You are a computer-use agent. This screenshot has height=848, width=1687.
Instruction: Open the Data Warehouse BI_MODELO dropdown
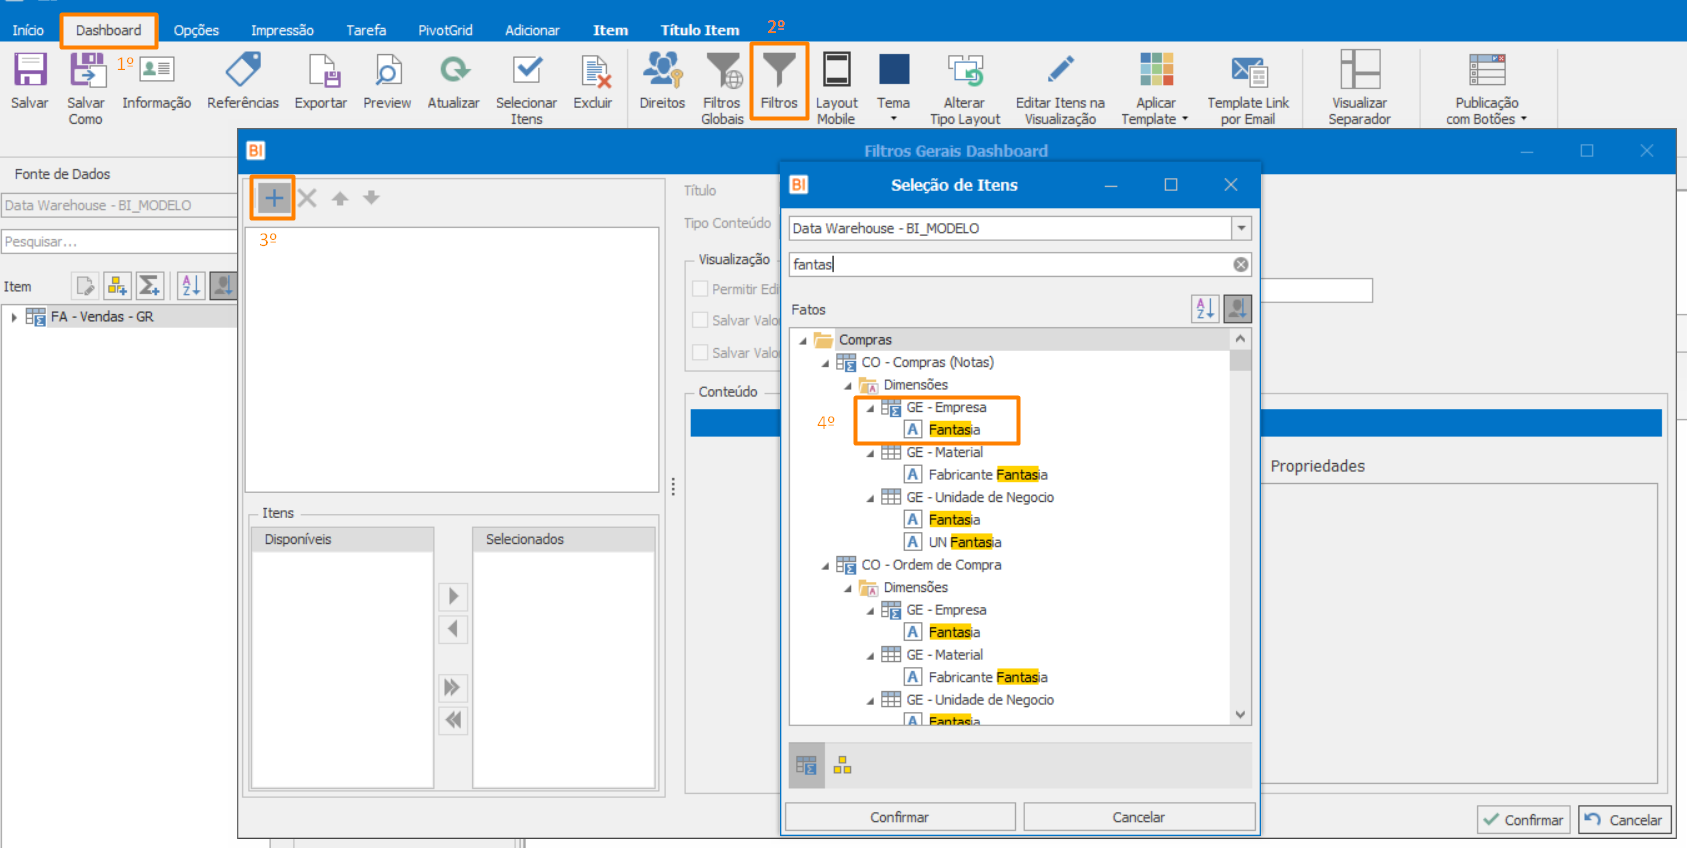click(1241, 228)
